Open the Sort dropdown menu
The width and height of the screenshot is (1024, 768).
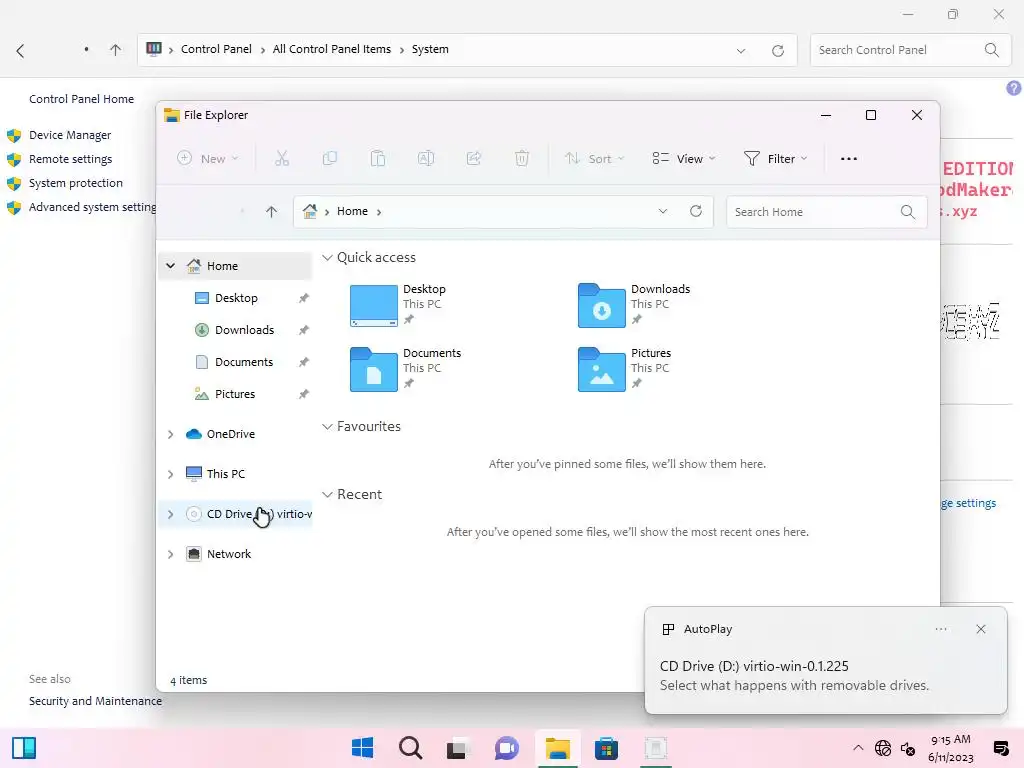pos(595,159)
